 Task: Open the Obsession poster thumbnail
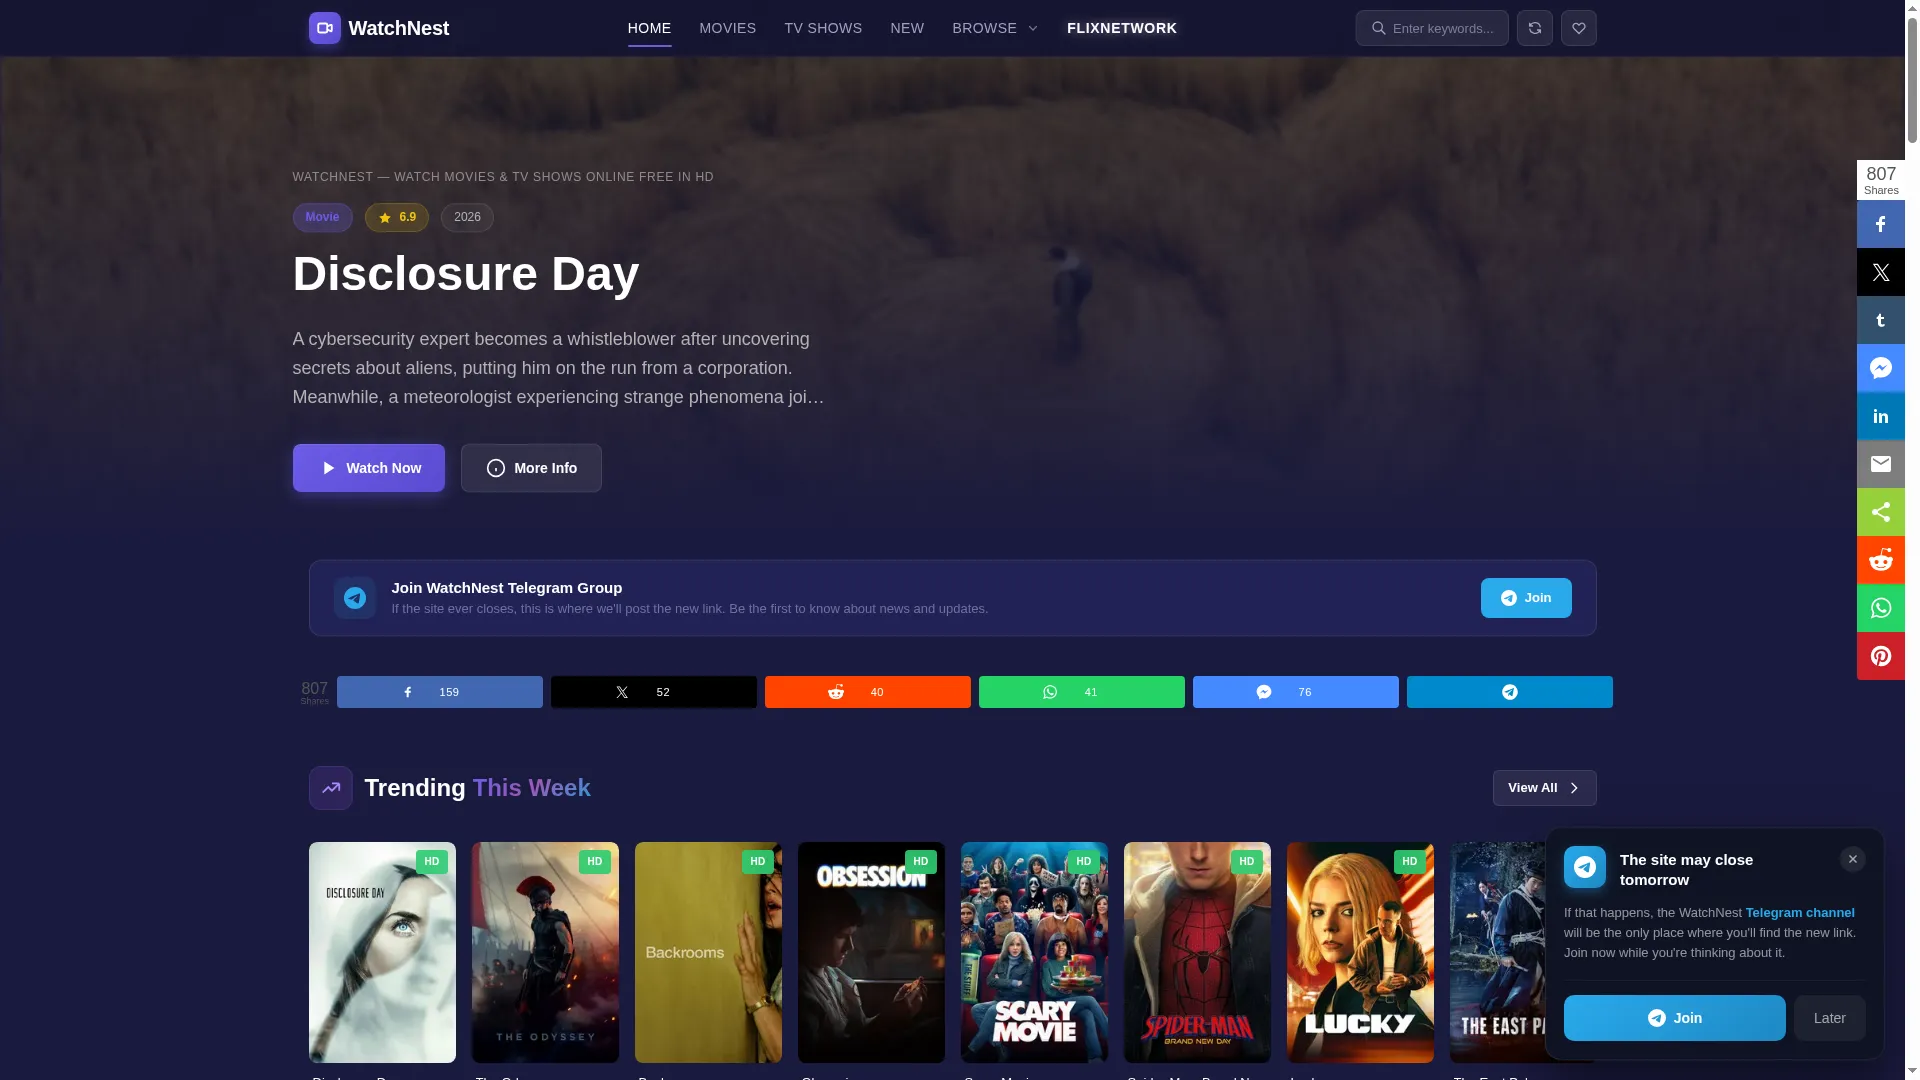[x=871, y=952]
